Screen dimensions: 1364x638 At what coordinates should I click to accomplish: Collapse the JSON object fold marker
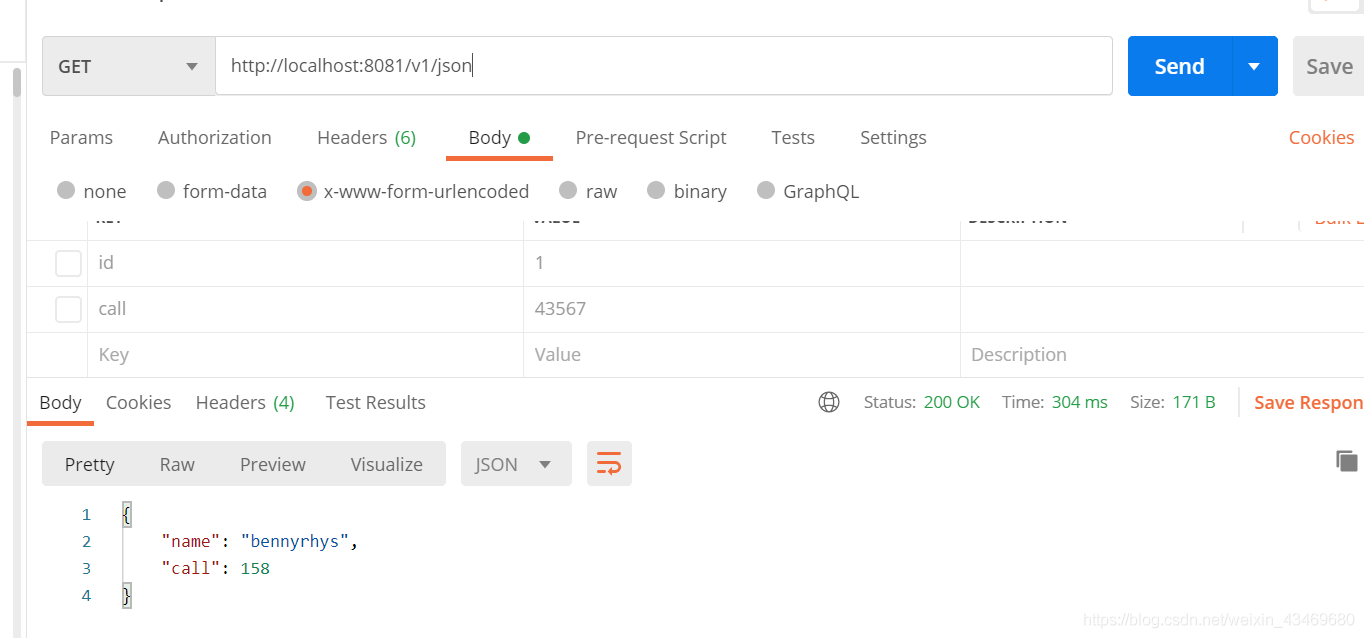coord(126,513)
